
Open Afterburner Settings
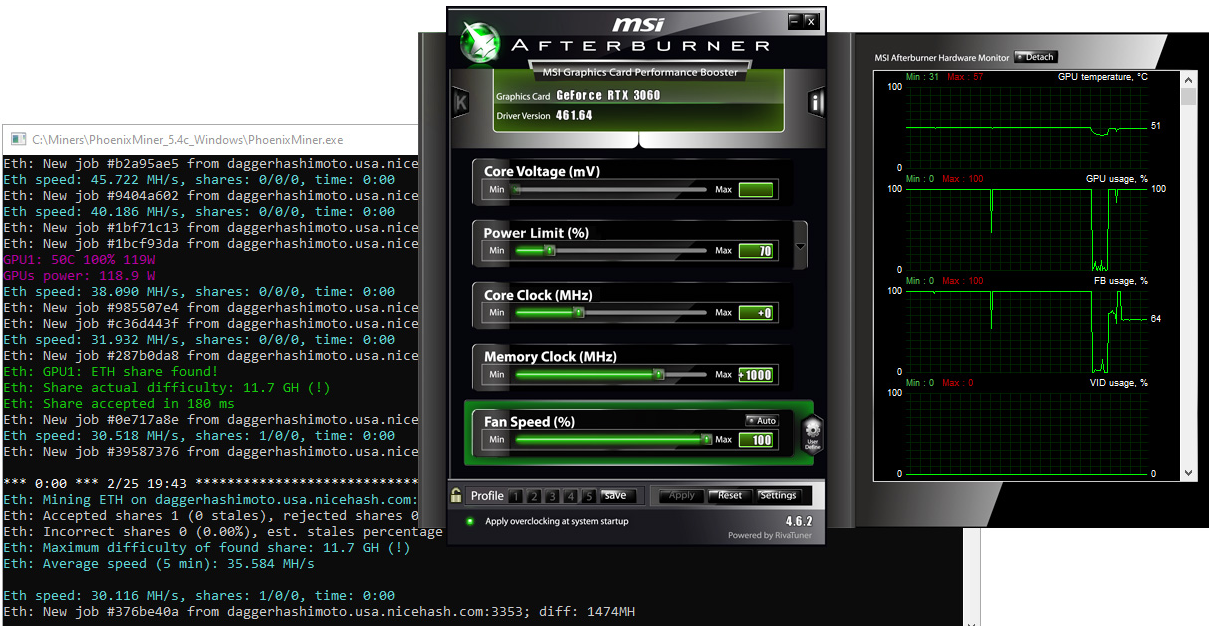[x=778, y=496]
